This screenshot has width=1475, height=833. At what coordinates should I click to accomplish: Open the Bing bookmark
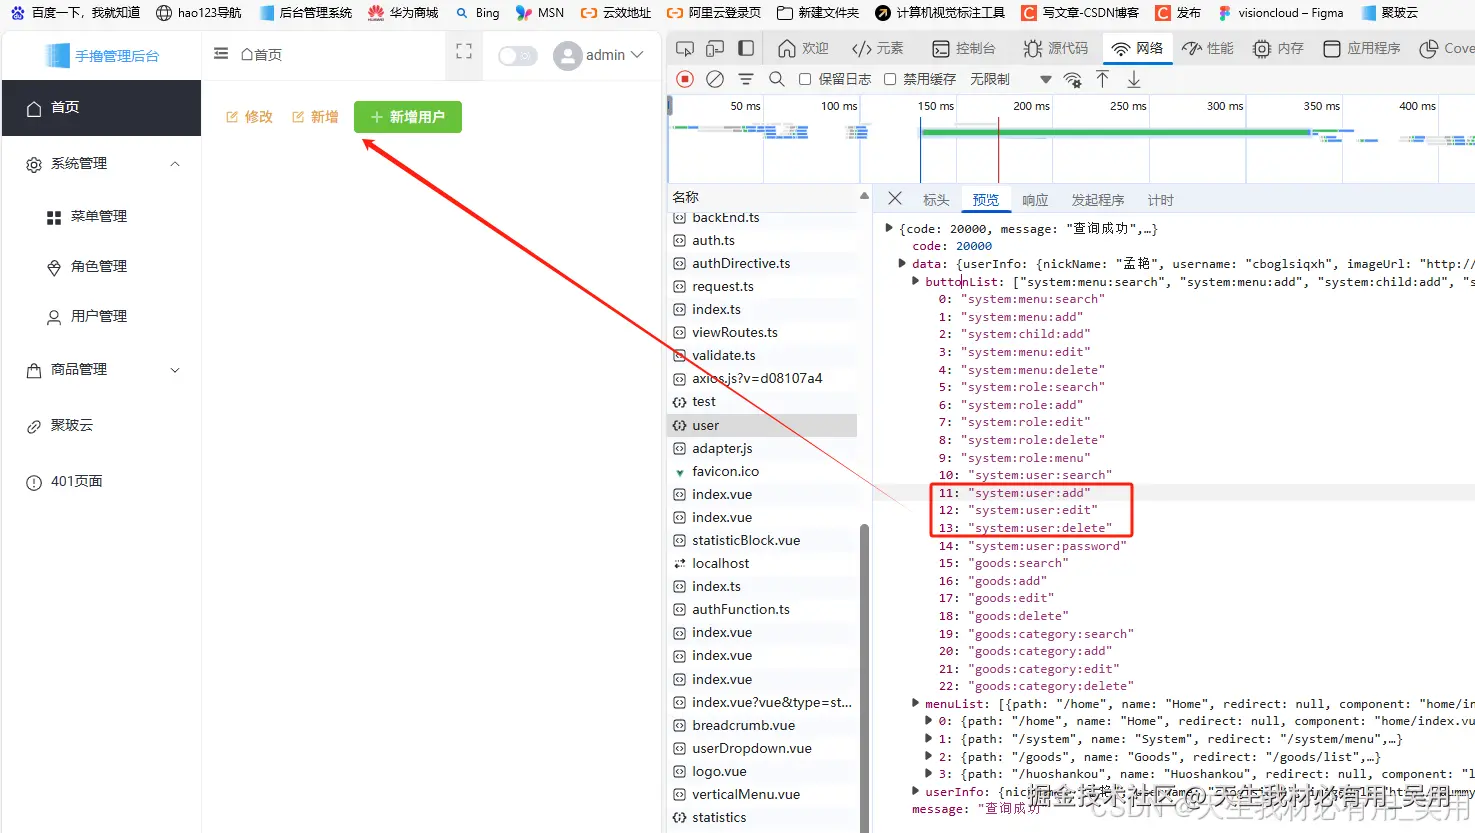coord(477,13)
